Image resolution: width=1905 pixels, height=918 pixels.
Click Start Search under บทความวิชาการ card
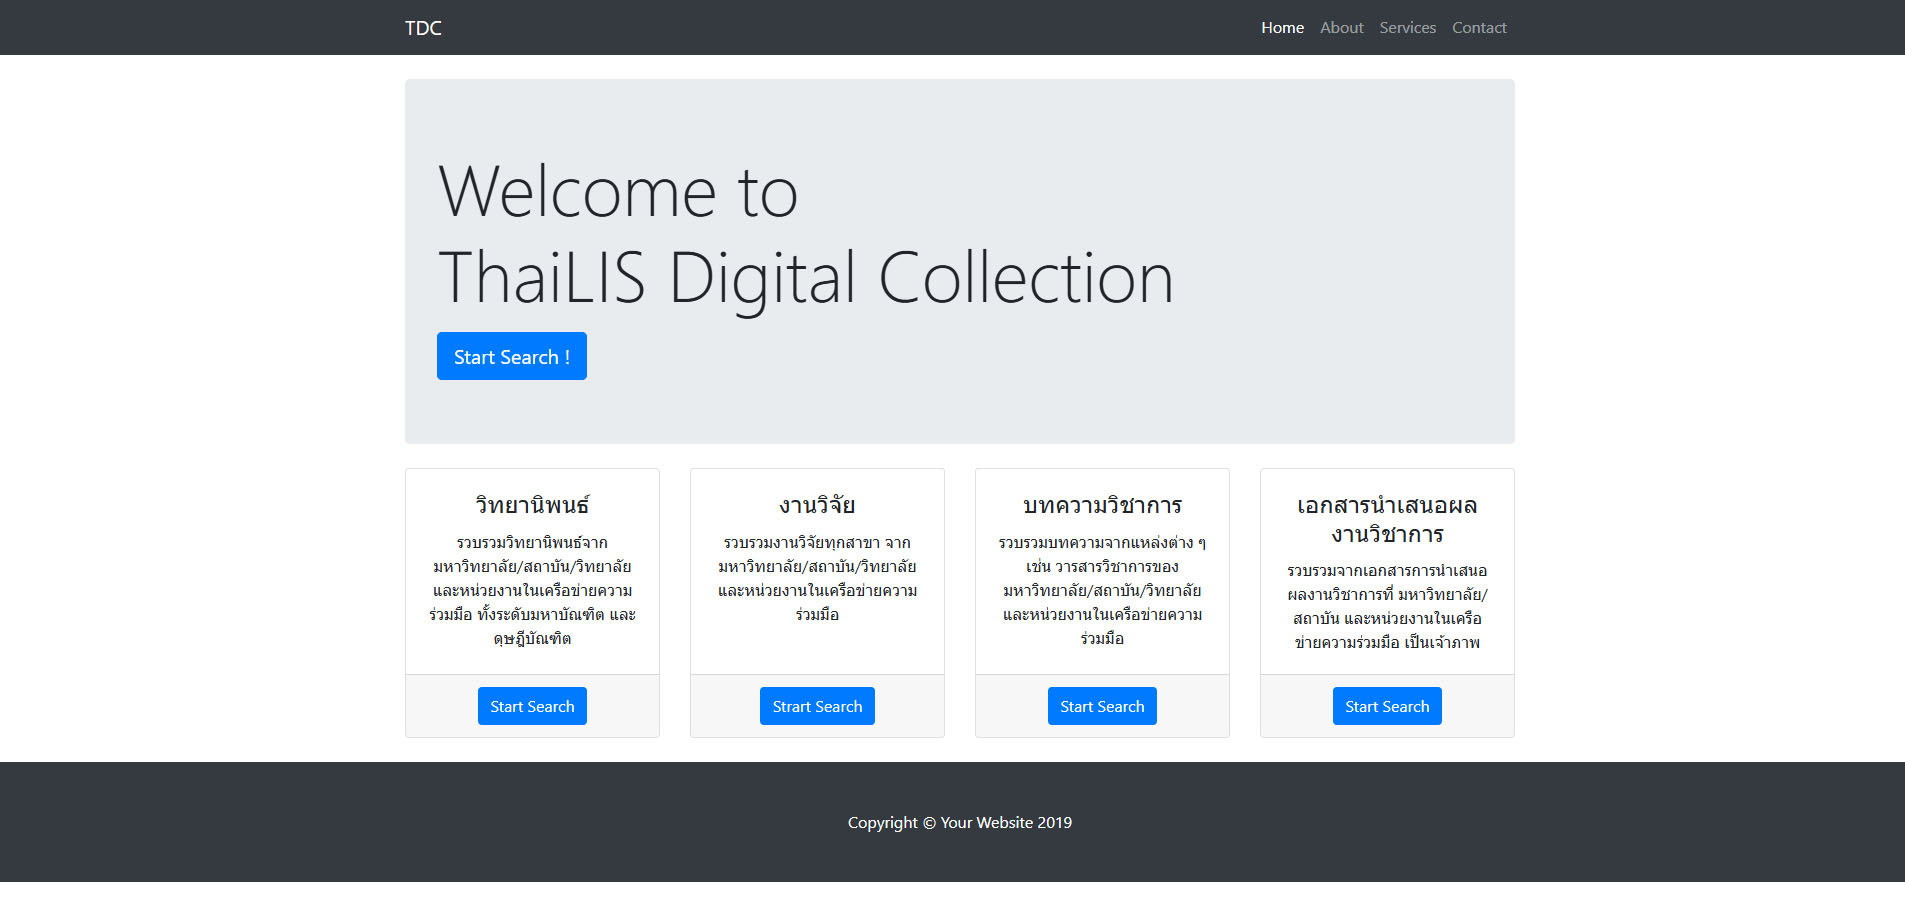pyautogui.click(x=1102, y=706)
